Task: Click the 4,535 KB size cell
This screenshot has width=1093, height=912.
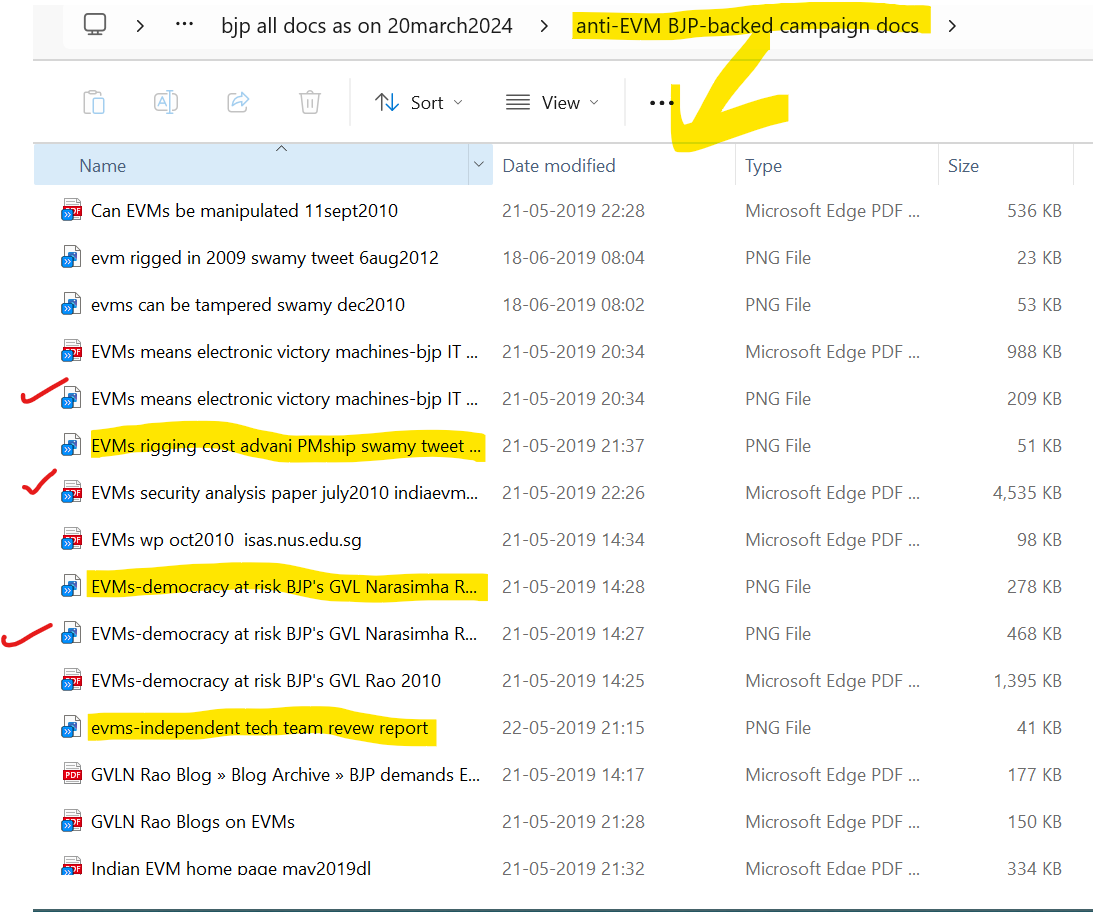Action: pos(1027,492)
